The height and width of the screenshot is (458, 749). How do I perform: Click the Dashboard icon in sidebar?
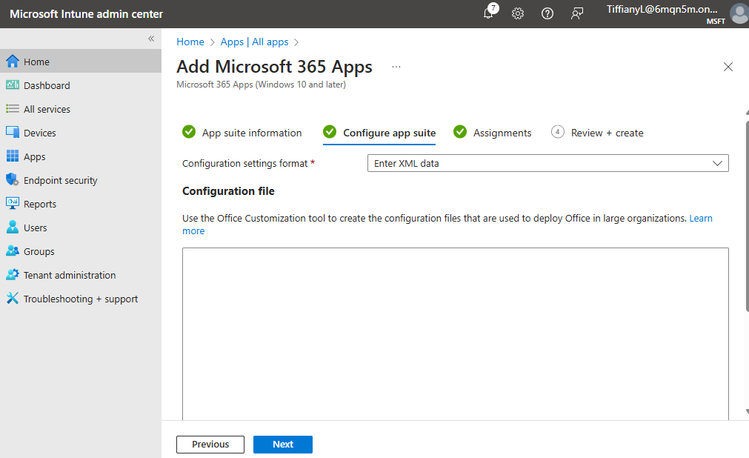click(x=12, y=85)
